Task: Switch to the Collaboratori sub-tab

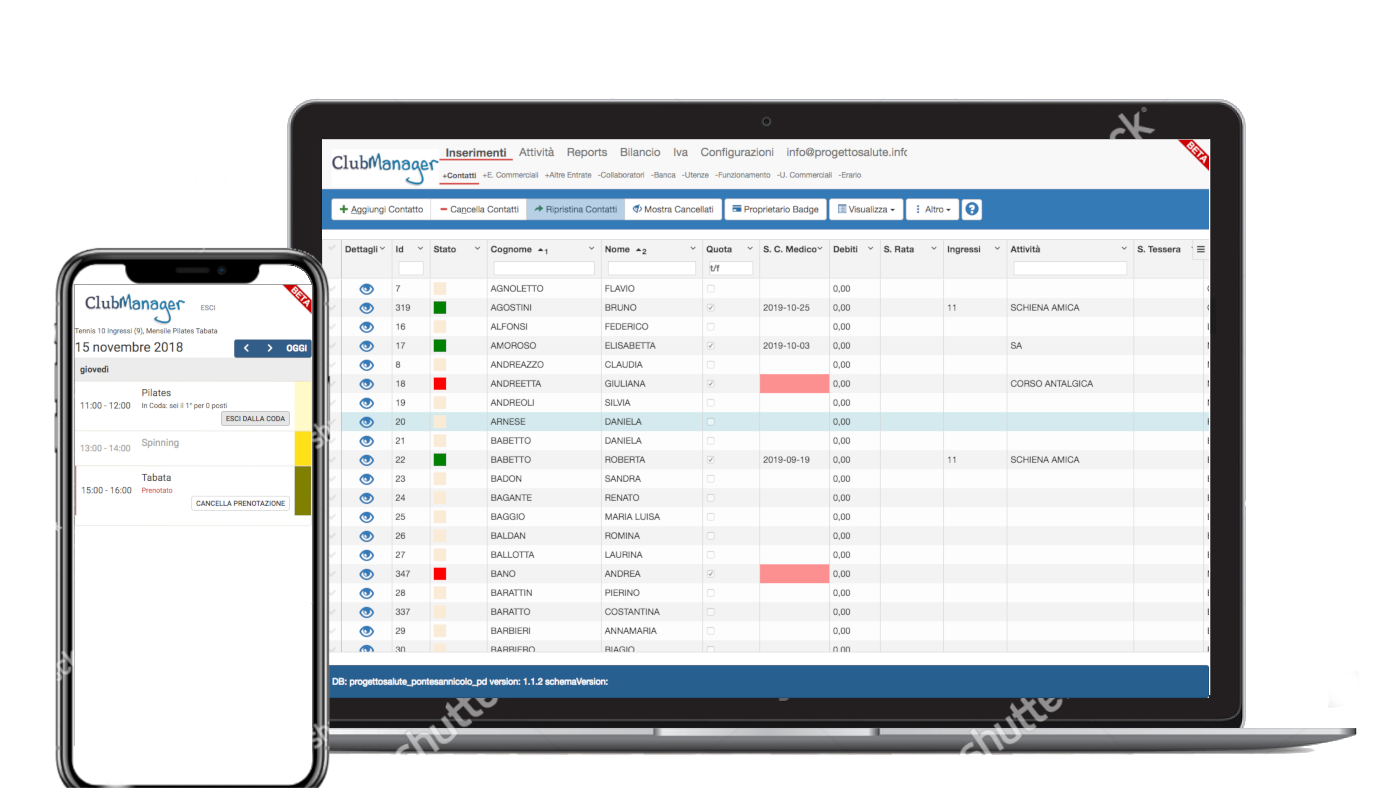Action: tap(621, 175)
